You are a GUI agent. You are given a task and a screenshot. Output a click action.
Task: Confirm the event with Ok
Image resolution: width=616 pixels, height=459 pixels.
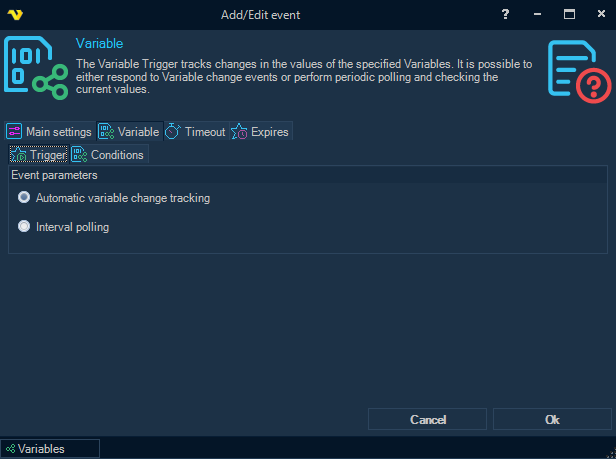tap(552, 420)
